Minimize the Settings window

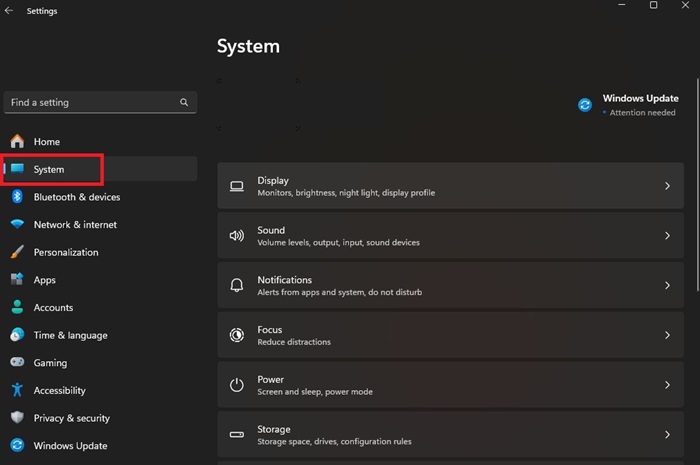(x=621, y=5)
